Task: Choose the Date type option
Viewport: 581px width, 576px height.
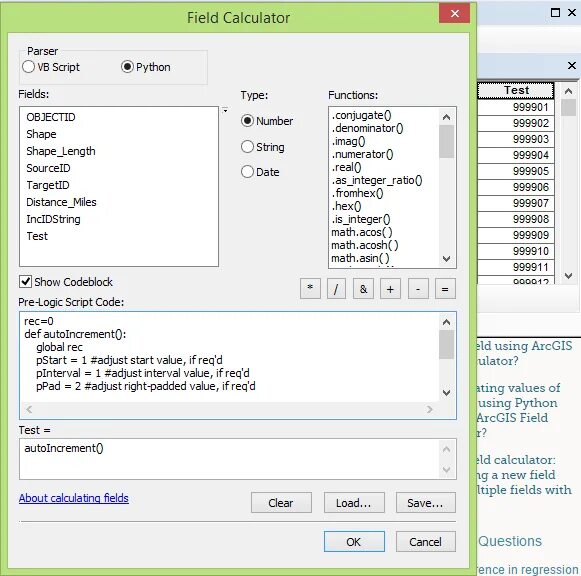Action: point(247,172)
